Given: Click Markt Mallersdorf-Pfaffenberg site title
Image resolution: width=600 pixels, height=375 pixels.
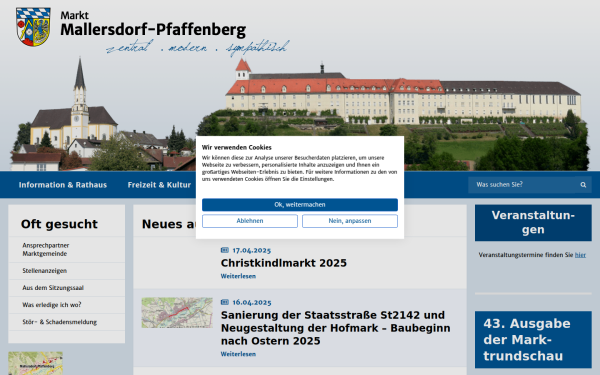Looking at the screenshot, I should [153, 25].
